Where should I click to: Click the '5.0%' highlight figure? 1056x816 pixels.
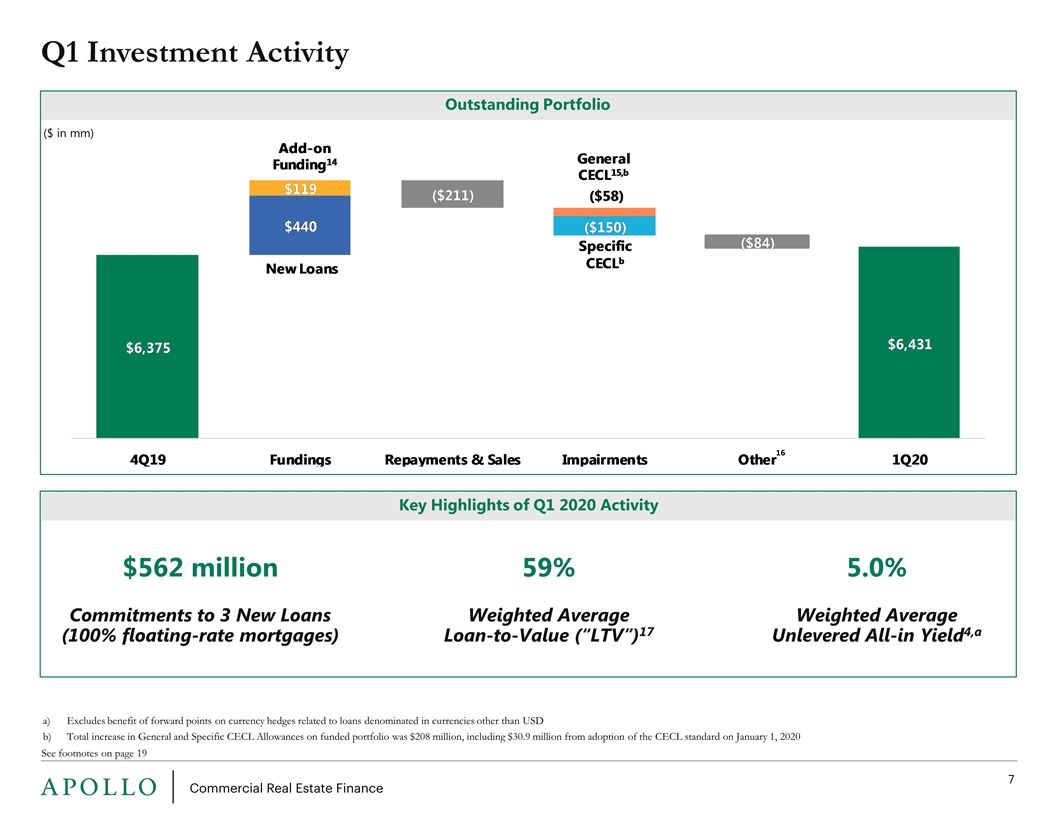point(876,568)
